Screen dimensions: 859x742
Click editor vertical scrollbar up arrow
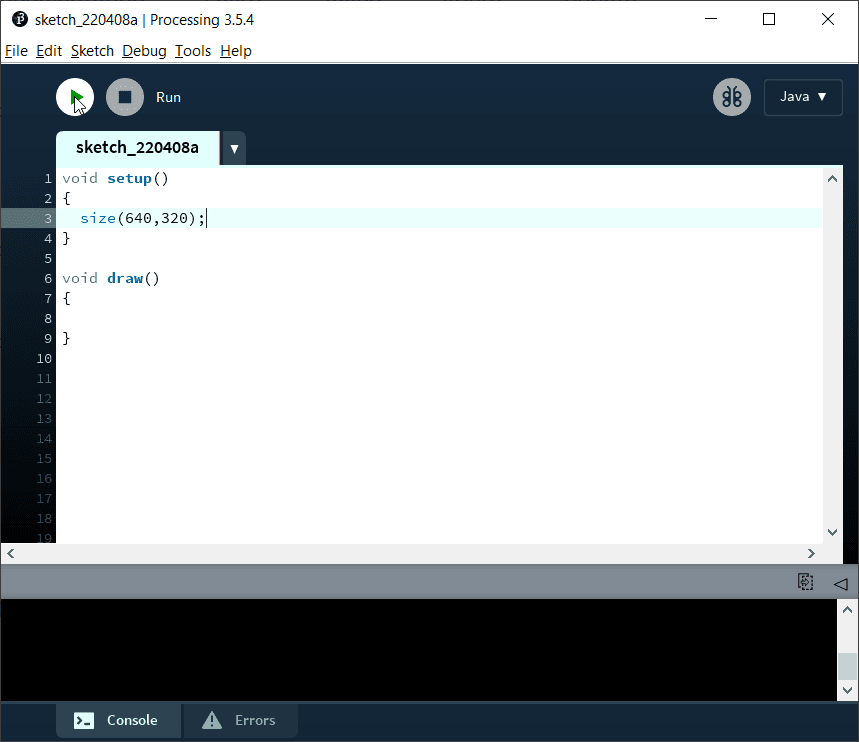(832, 179)
